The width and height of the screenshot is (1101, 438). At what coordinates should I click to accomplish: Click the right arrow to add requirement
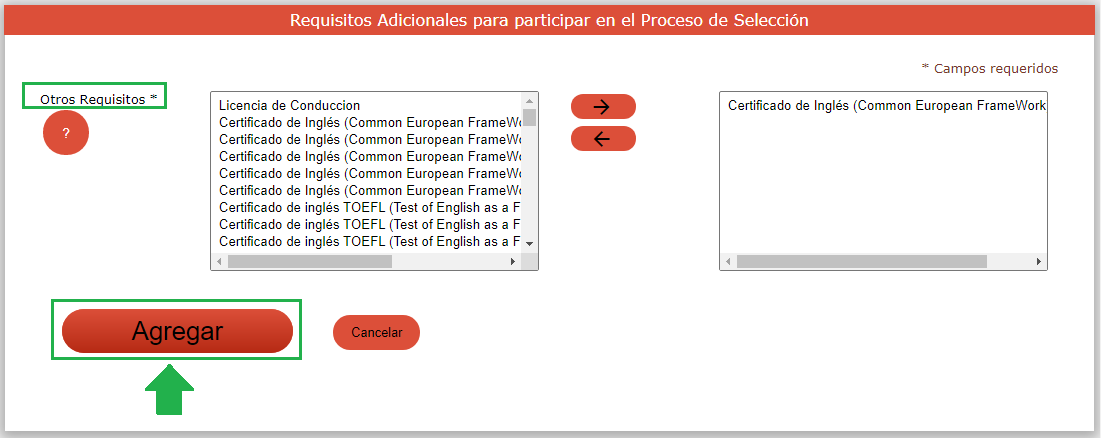(603, 106)
